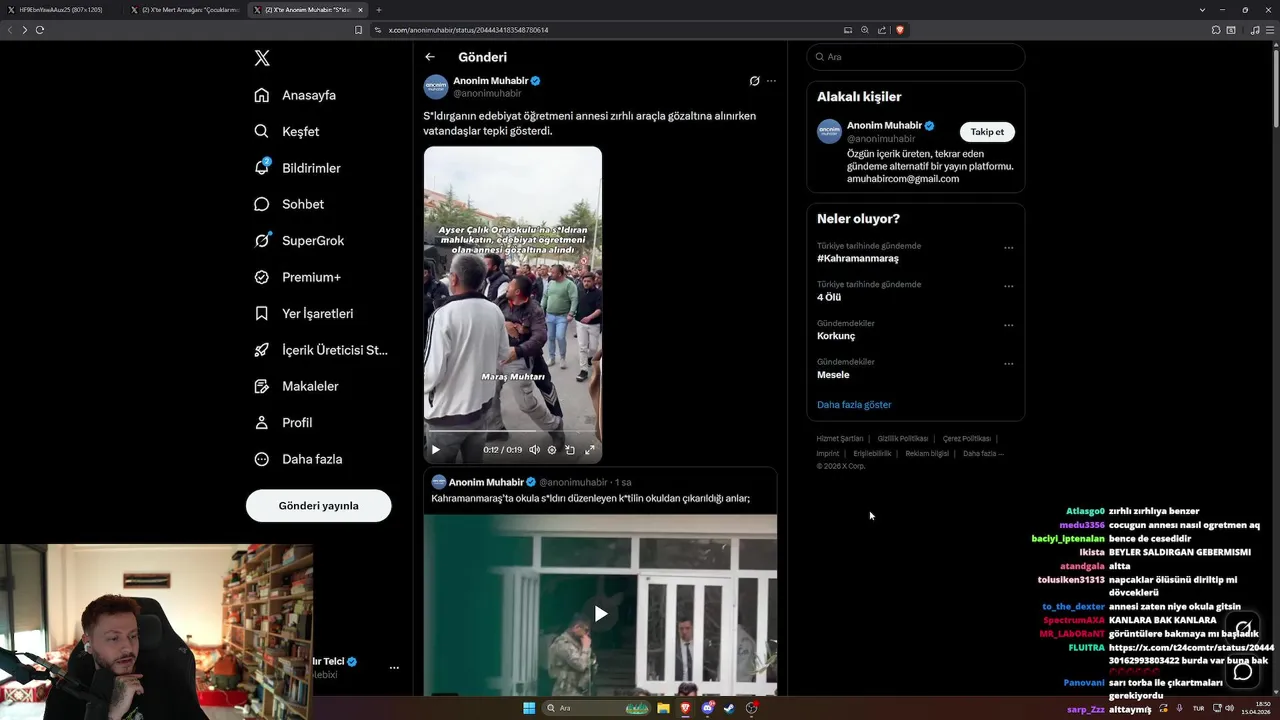Open the @anonimuhabir handle under author name
Image resolution: width=1280 pixels, height=720 pixels.
click(x=487, y=93)
